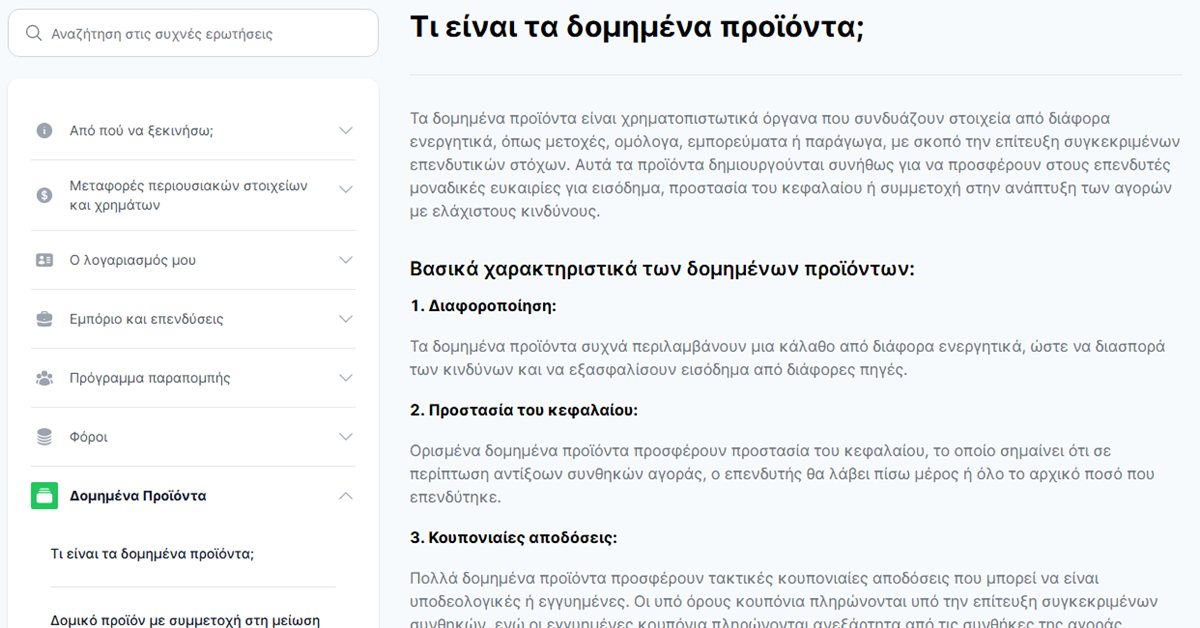Click the 3. Κουπονιαίες αποδόσεις subheading
1200x628 pixels.
[x=513, y=537]
